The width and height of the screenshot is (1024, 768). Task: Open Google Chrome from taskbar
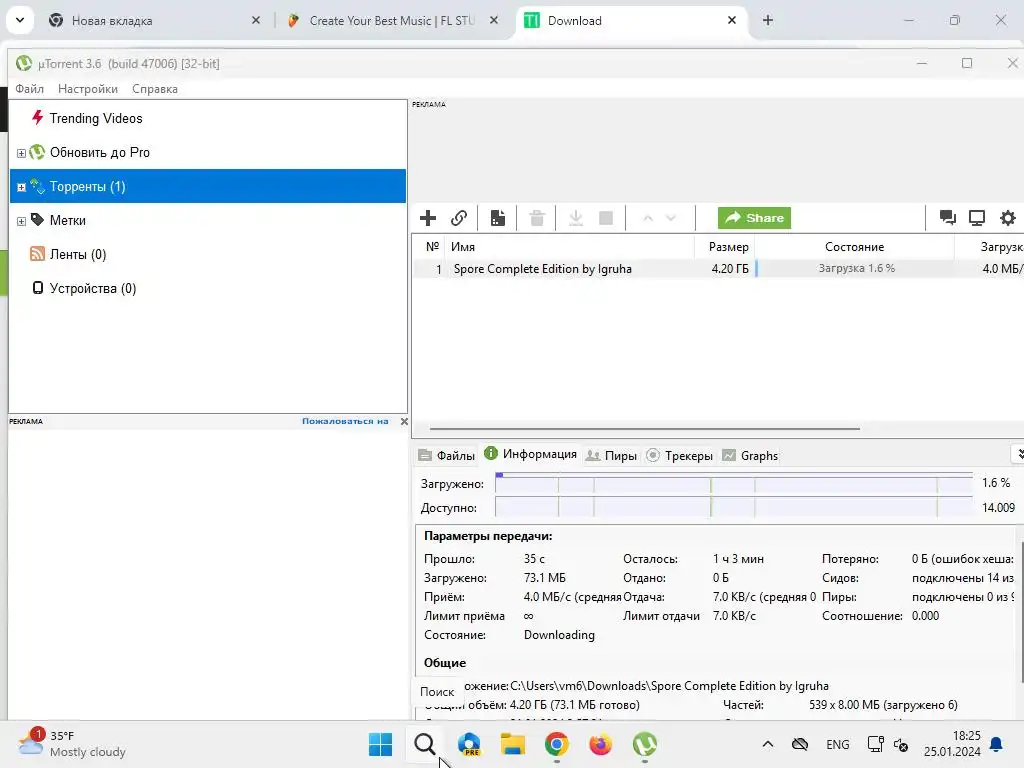pos(556,744)
